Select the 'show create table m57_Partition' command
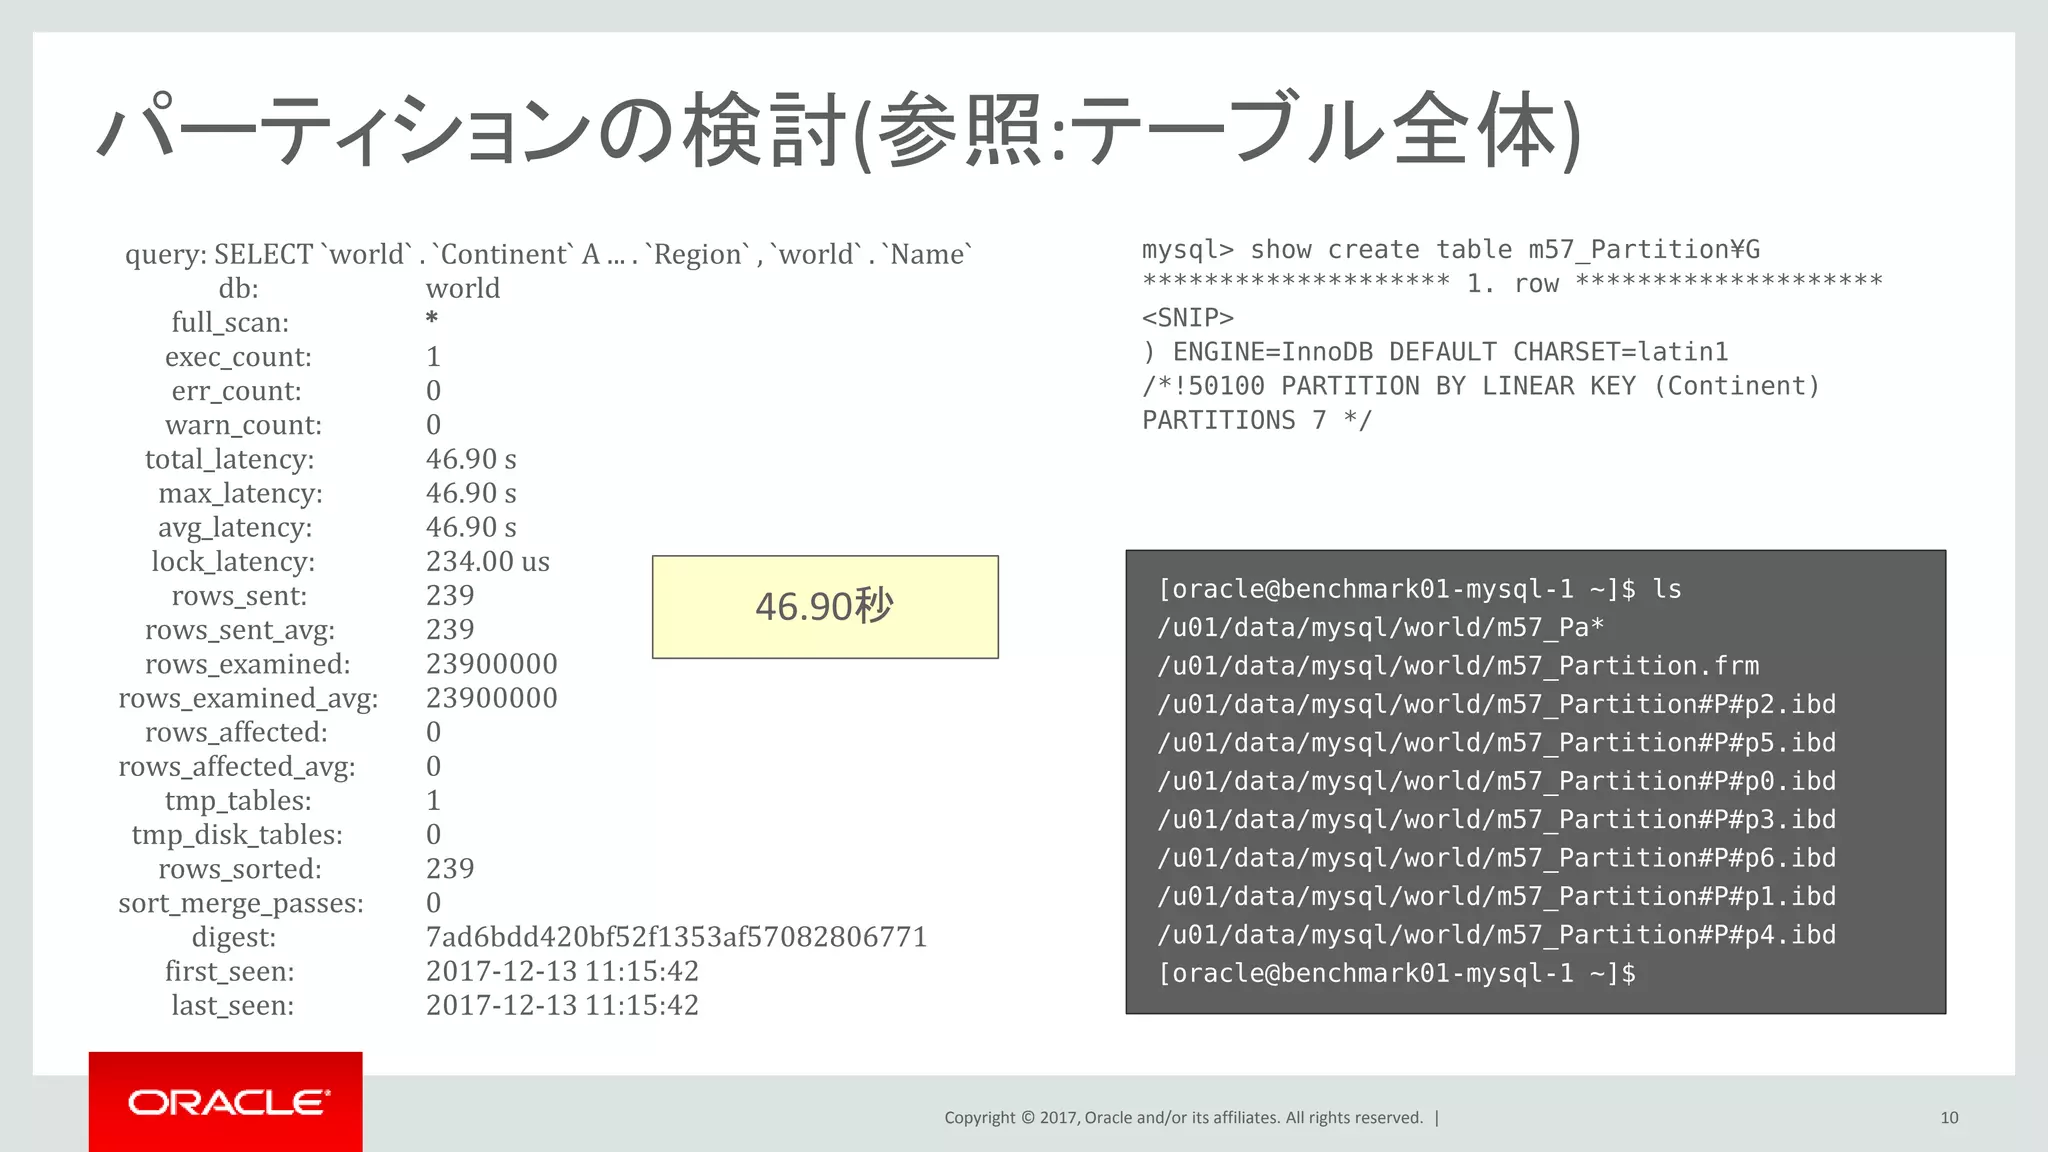 (1452, 249)
